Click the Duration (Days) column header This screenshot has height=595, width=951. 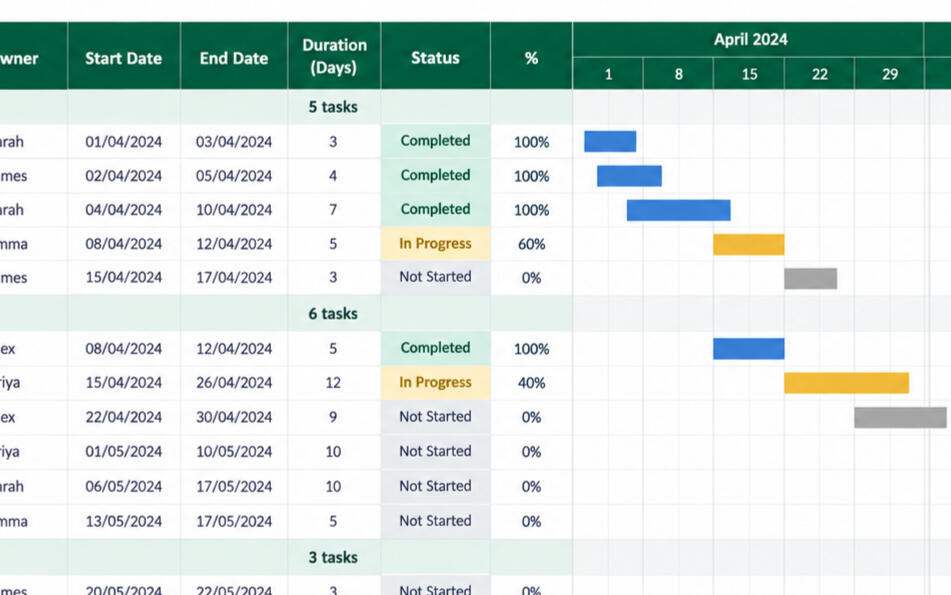coord(334,56)
